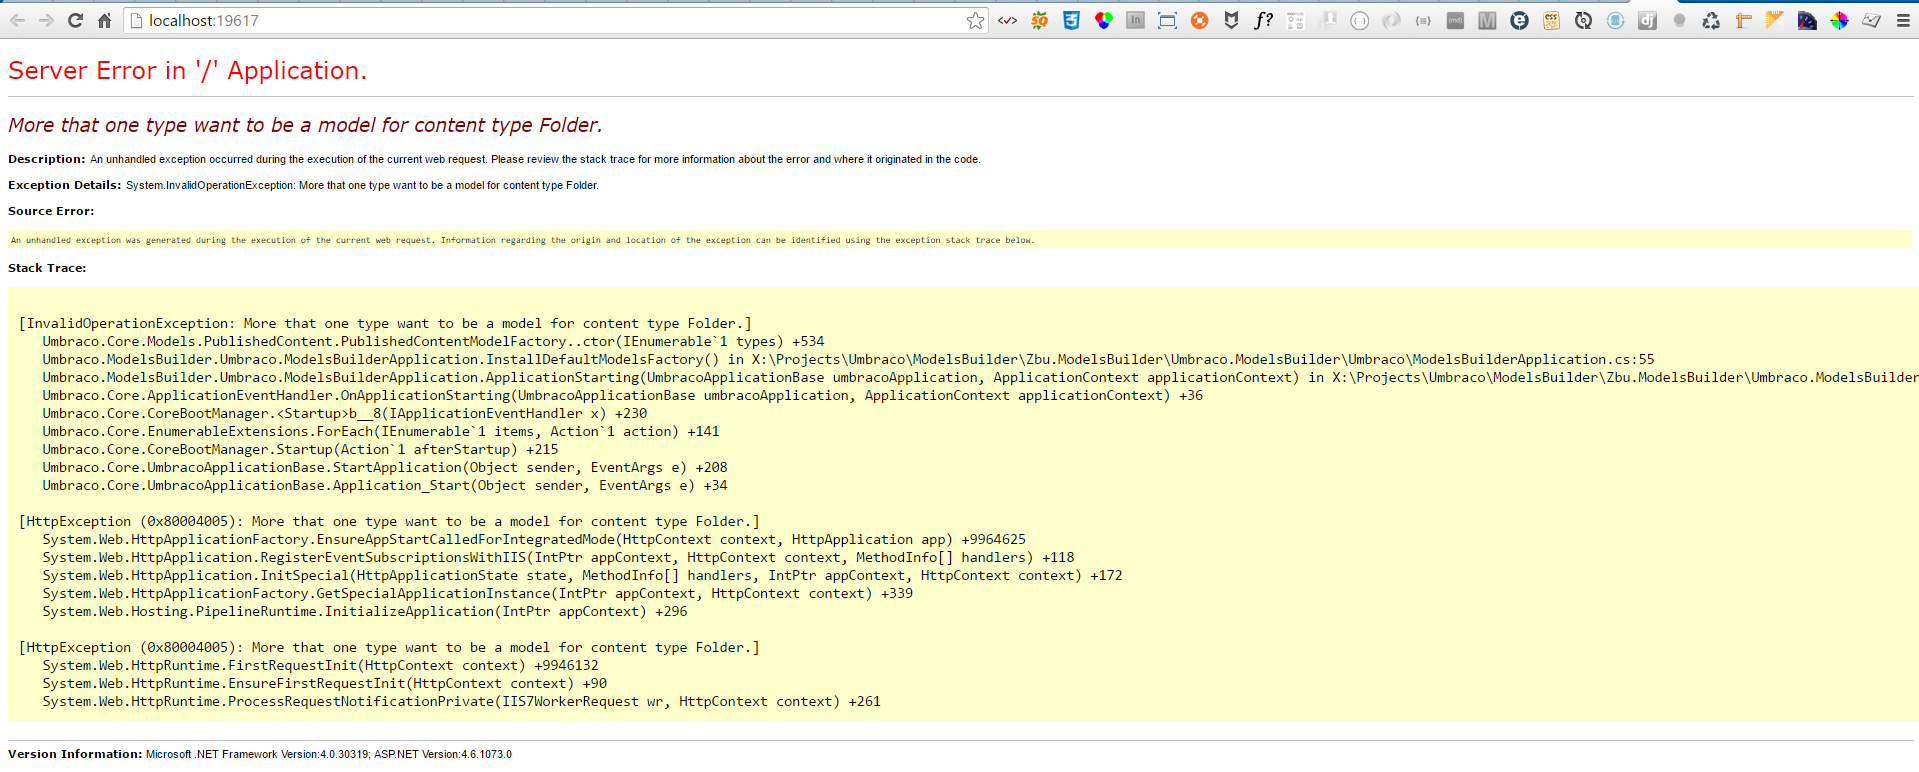Click the EnumerableExtensions.ForEach trace line
The height and width of the screenshot is (772, 1919).
(x=380, y=431)
